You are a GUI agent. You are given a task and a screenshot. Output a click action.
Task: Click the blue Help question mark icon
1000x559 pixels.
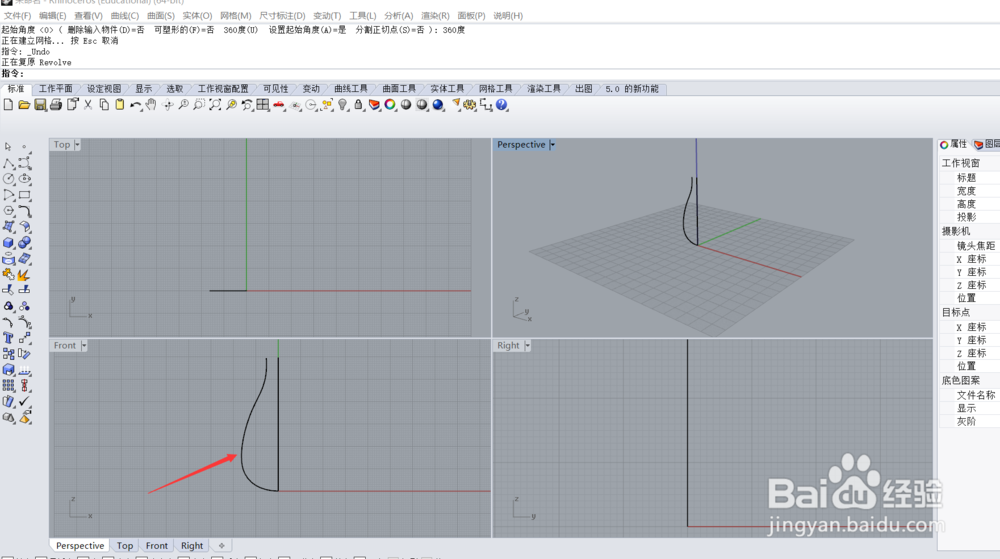pos(502,105)
